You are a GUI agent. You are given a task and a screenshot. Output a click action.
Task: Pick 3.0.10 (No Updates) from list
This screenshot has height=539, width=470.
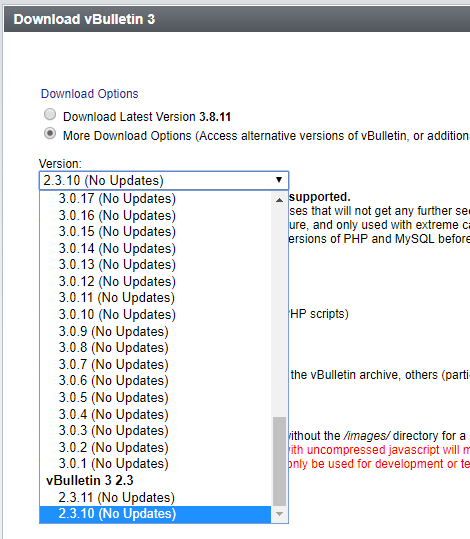click(155, 315)
